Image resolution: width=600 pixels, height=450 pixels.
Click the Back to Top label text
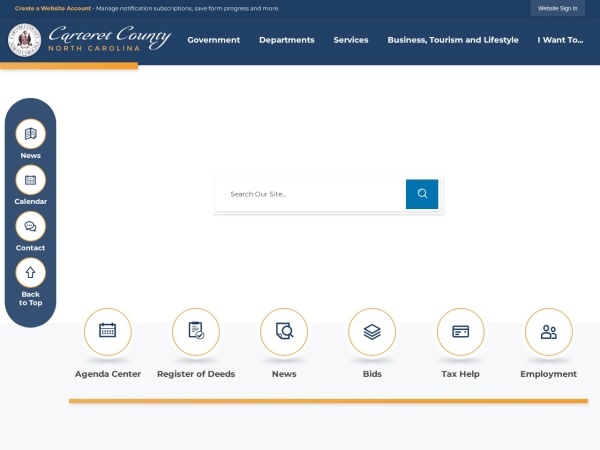[x=31, y=298]
